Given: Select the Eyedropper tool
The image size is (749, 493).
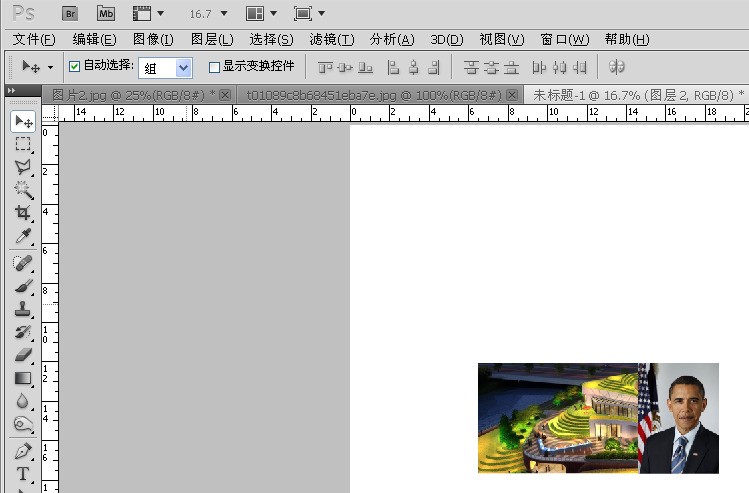Looking at the screenshot, I should pos(23,236).
